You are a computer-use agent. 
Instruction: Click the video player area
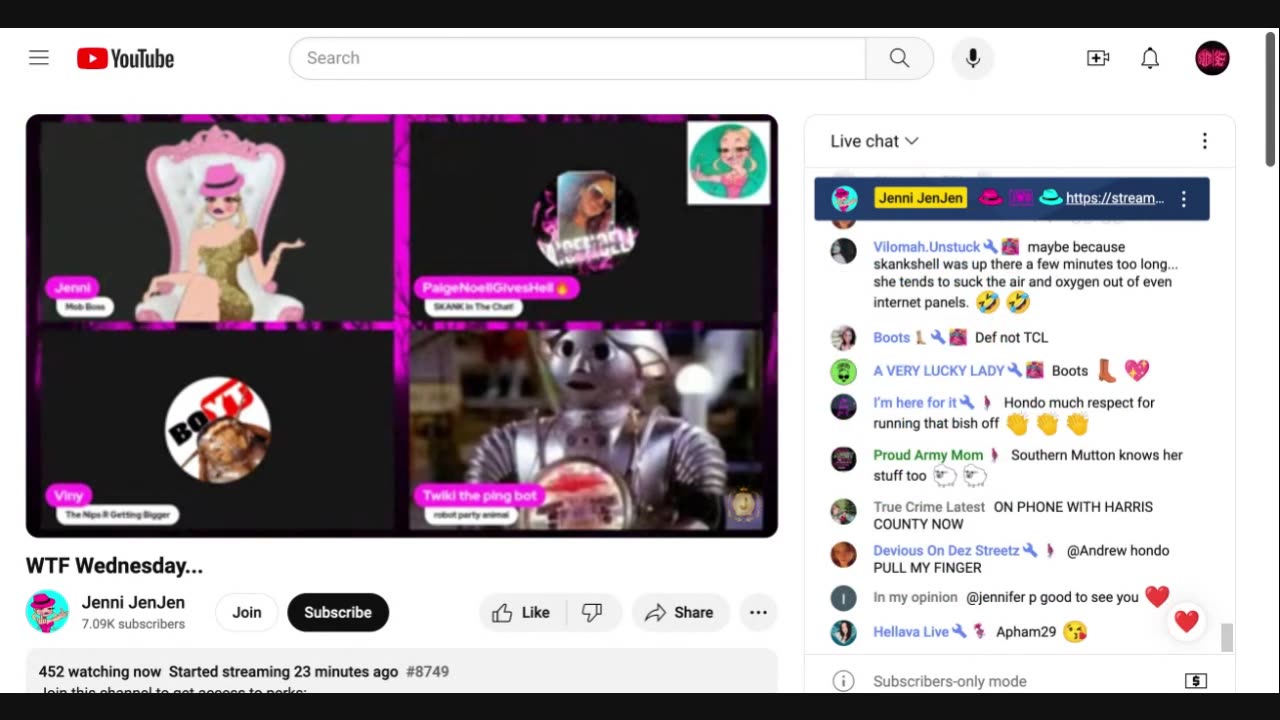point(402,326)
